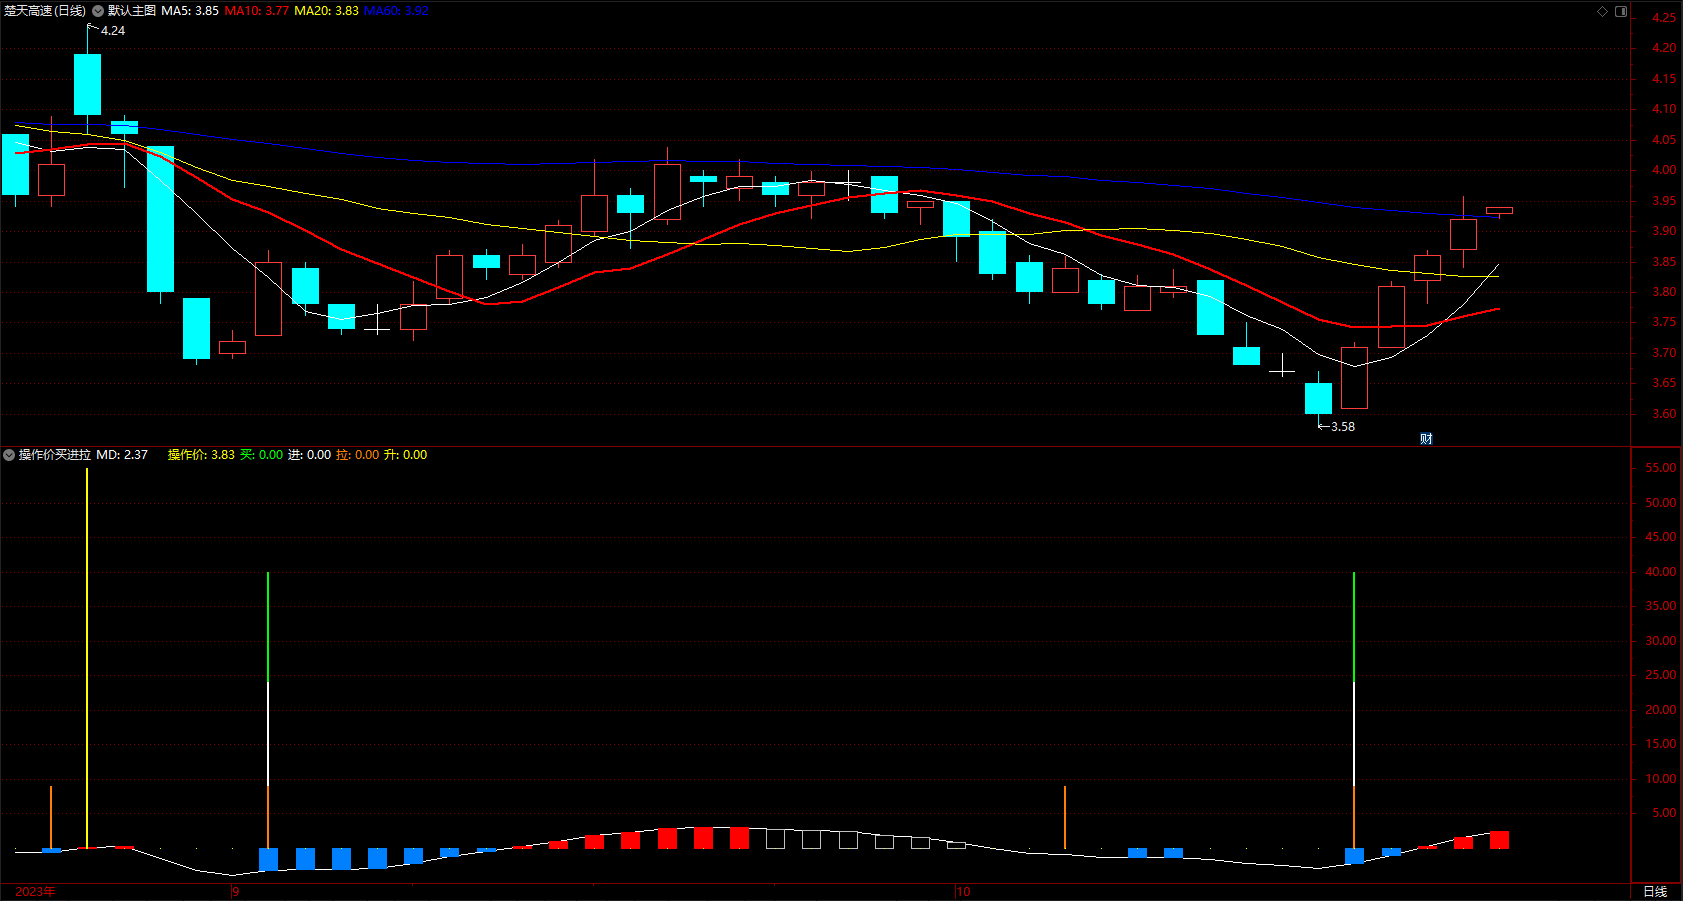Expand the 操作价买进拉 indicator dropdown arrow

tap(9, 455)
